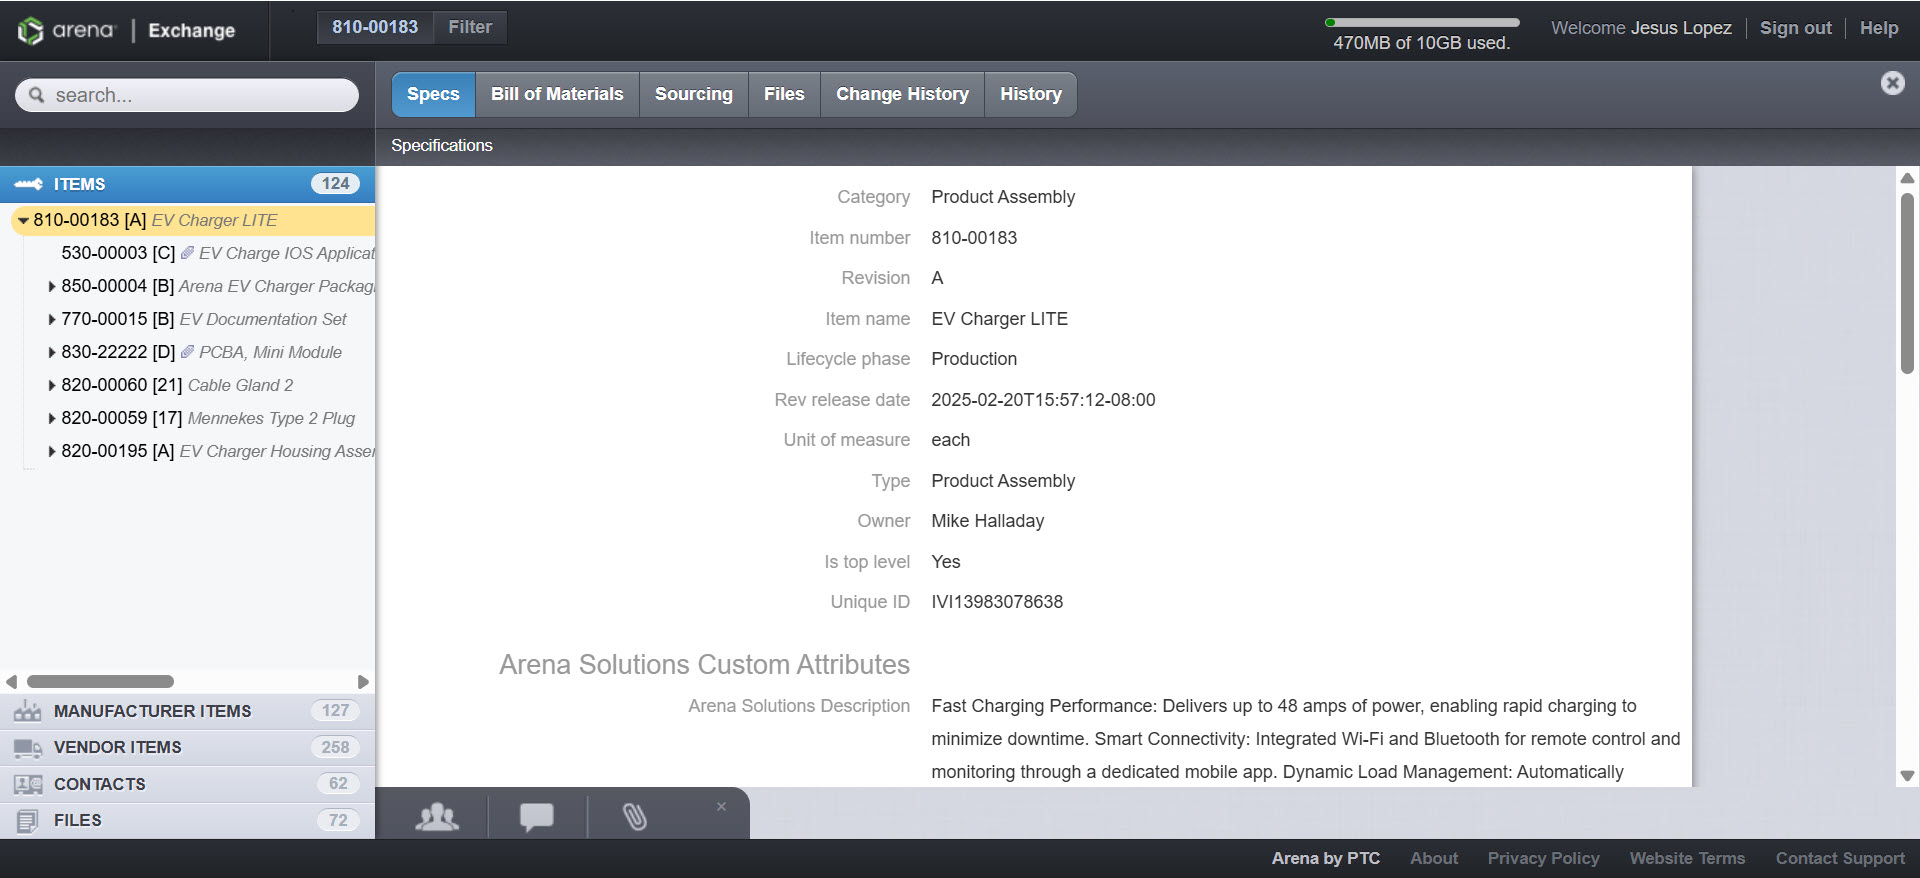The image size is (1920, 878).
Task: Open the Help link
Action: click(1879, 28)
